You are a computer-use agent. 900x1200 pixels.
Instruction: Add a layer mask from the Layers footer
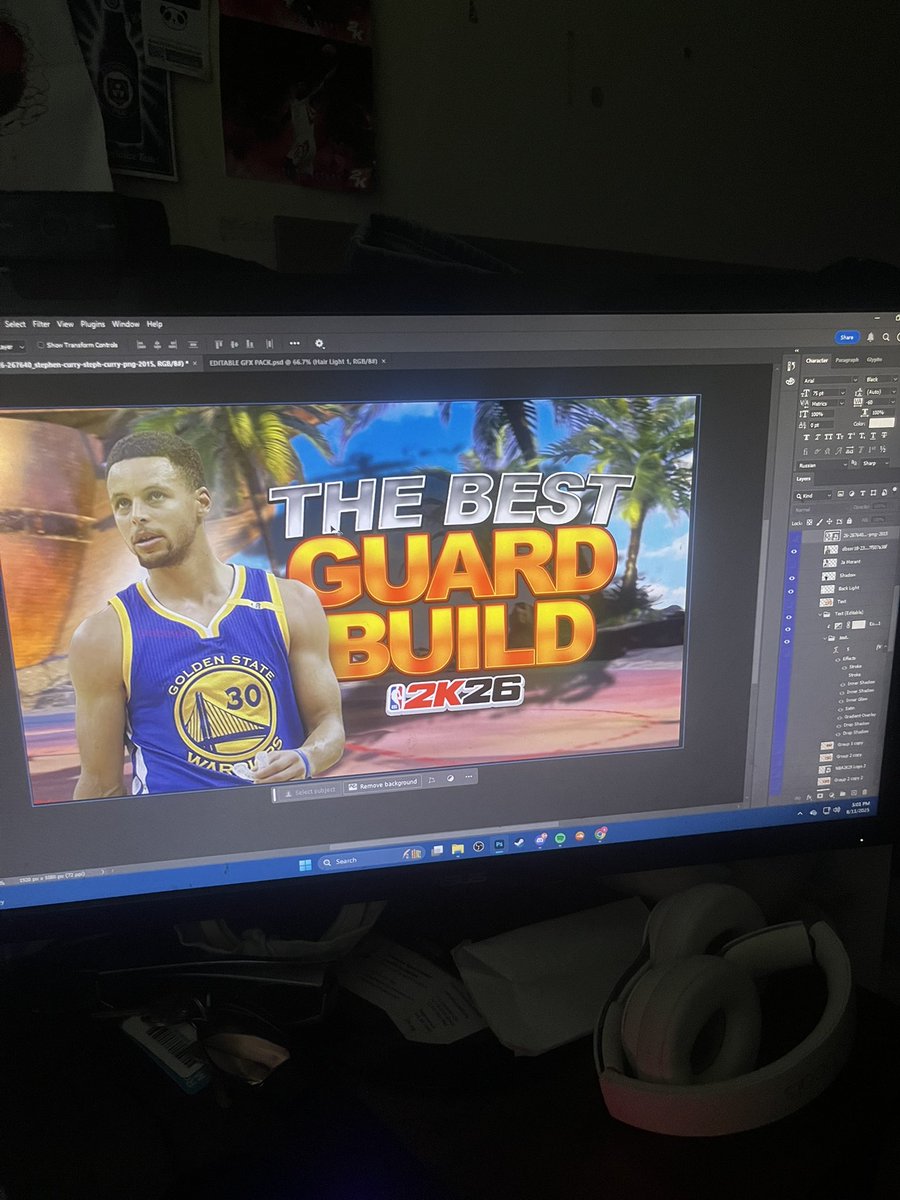pyautogui.click(x=820, y=796)
